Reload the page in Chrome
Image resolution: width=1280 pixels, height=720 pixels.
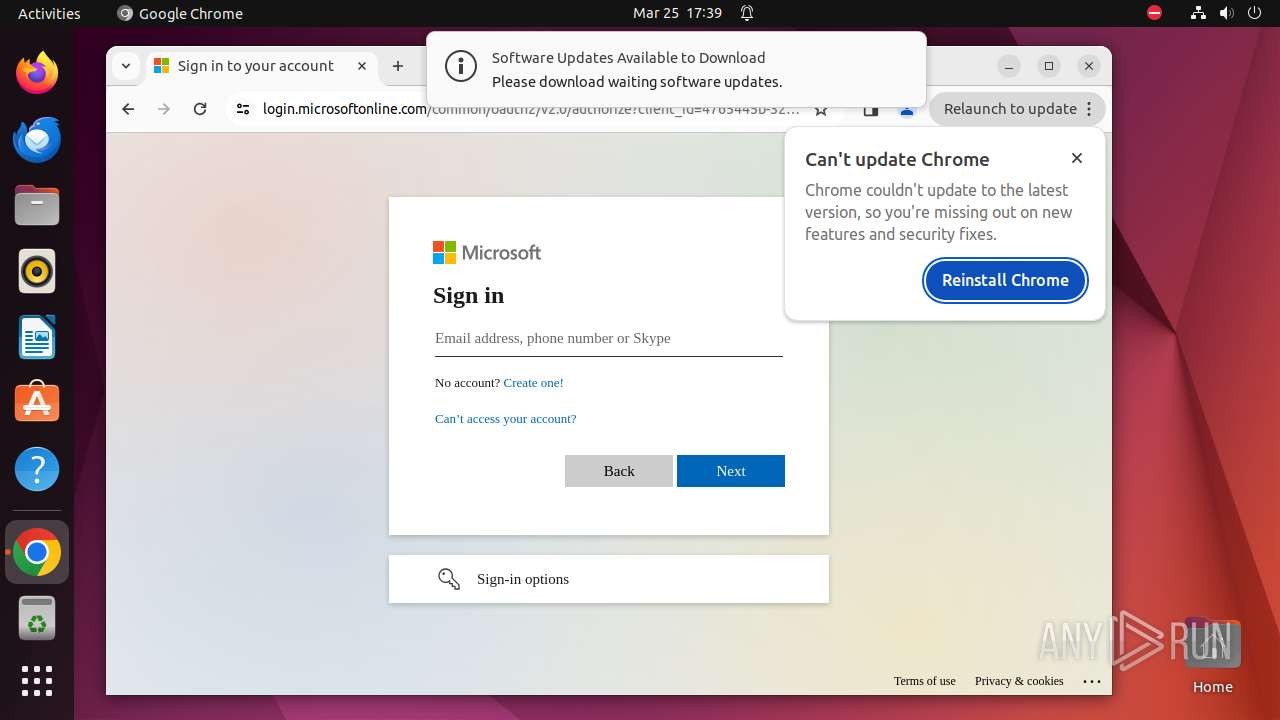point(200,109)
